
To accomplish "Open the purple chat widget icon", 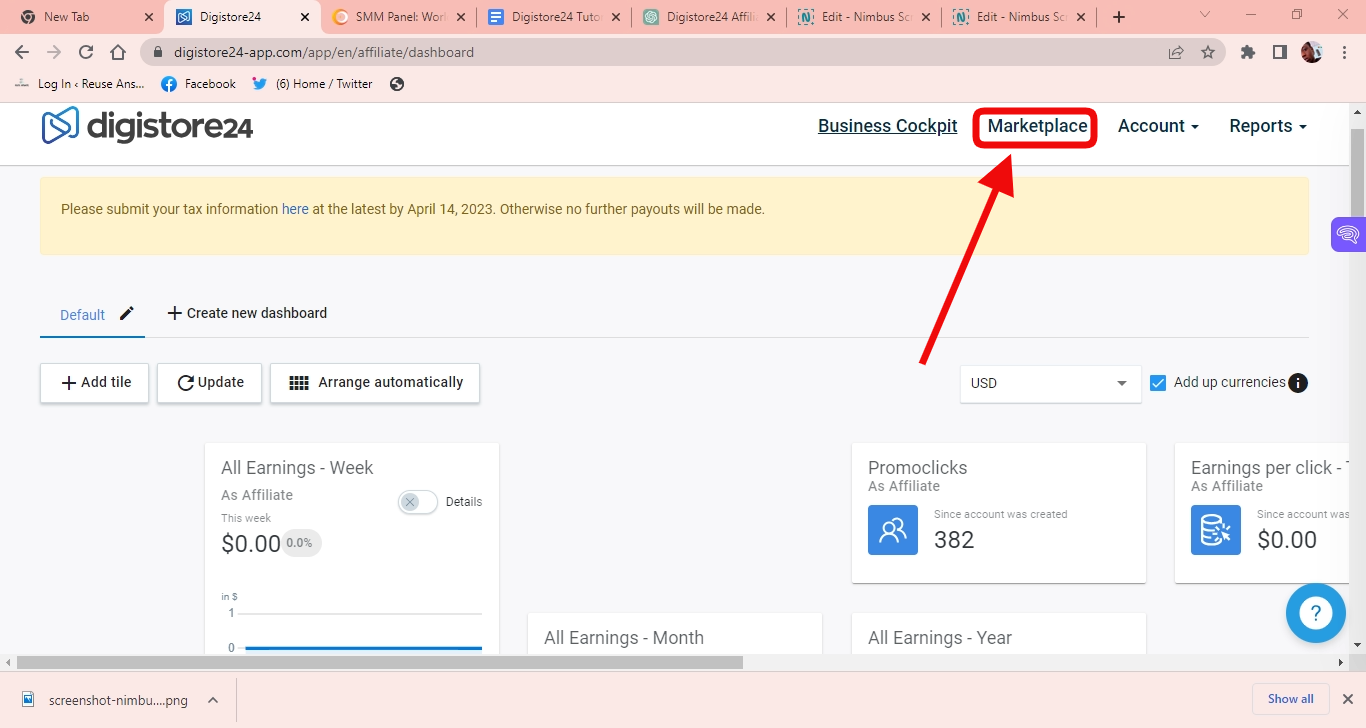I will coord(1348,235).
